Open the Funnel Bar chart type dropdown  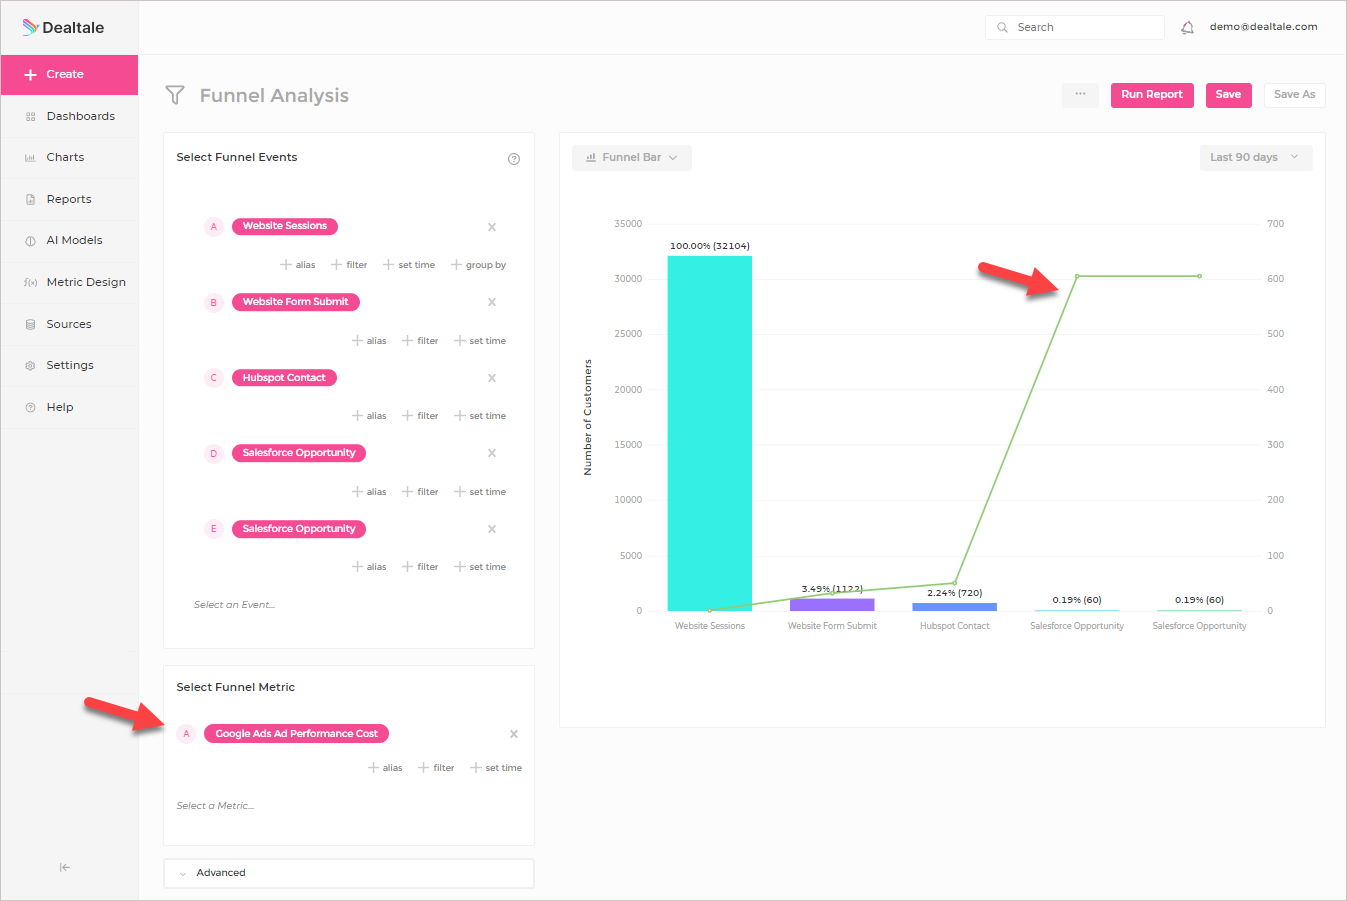pos(632,158)
